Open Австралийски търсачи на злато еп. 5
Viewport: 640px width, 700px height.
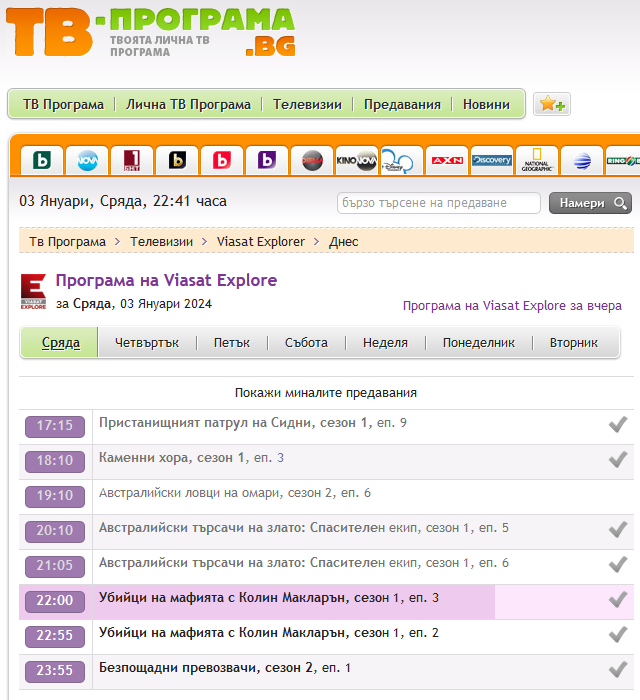[303, 528]
